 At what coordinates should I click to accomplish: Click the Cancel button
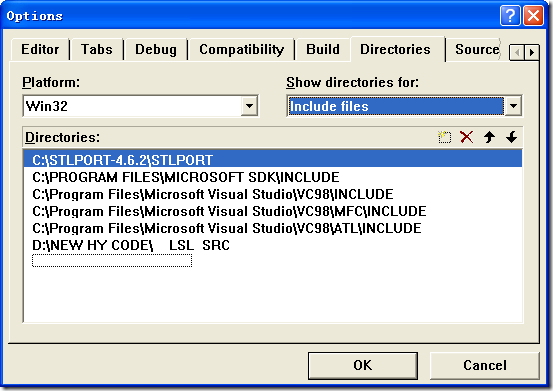coord(485,365)
